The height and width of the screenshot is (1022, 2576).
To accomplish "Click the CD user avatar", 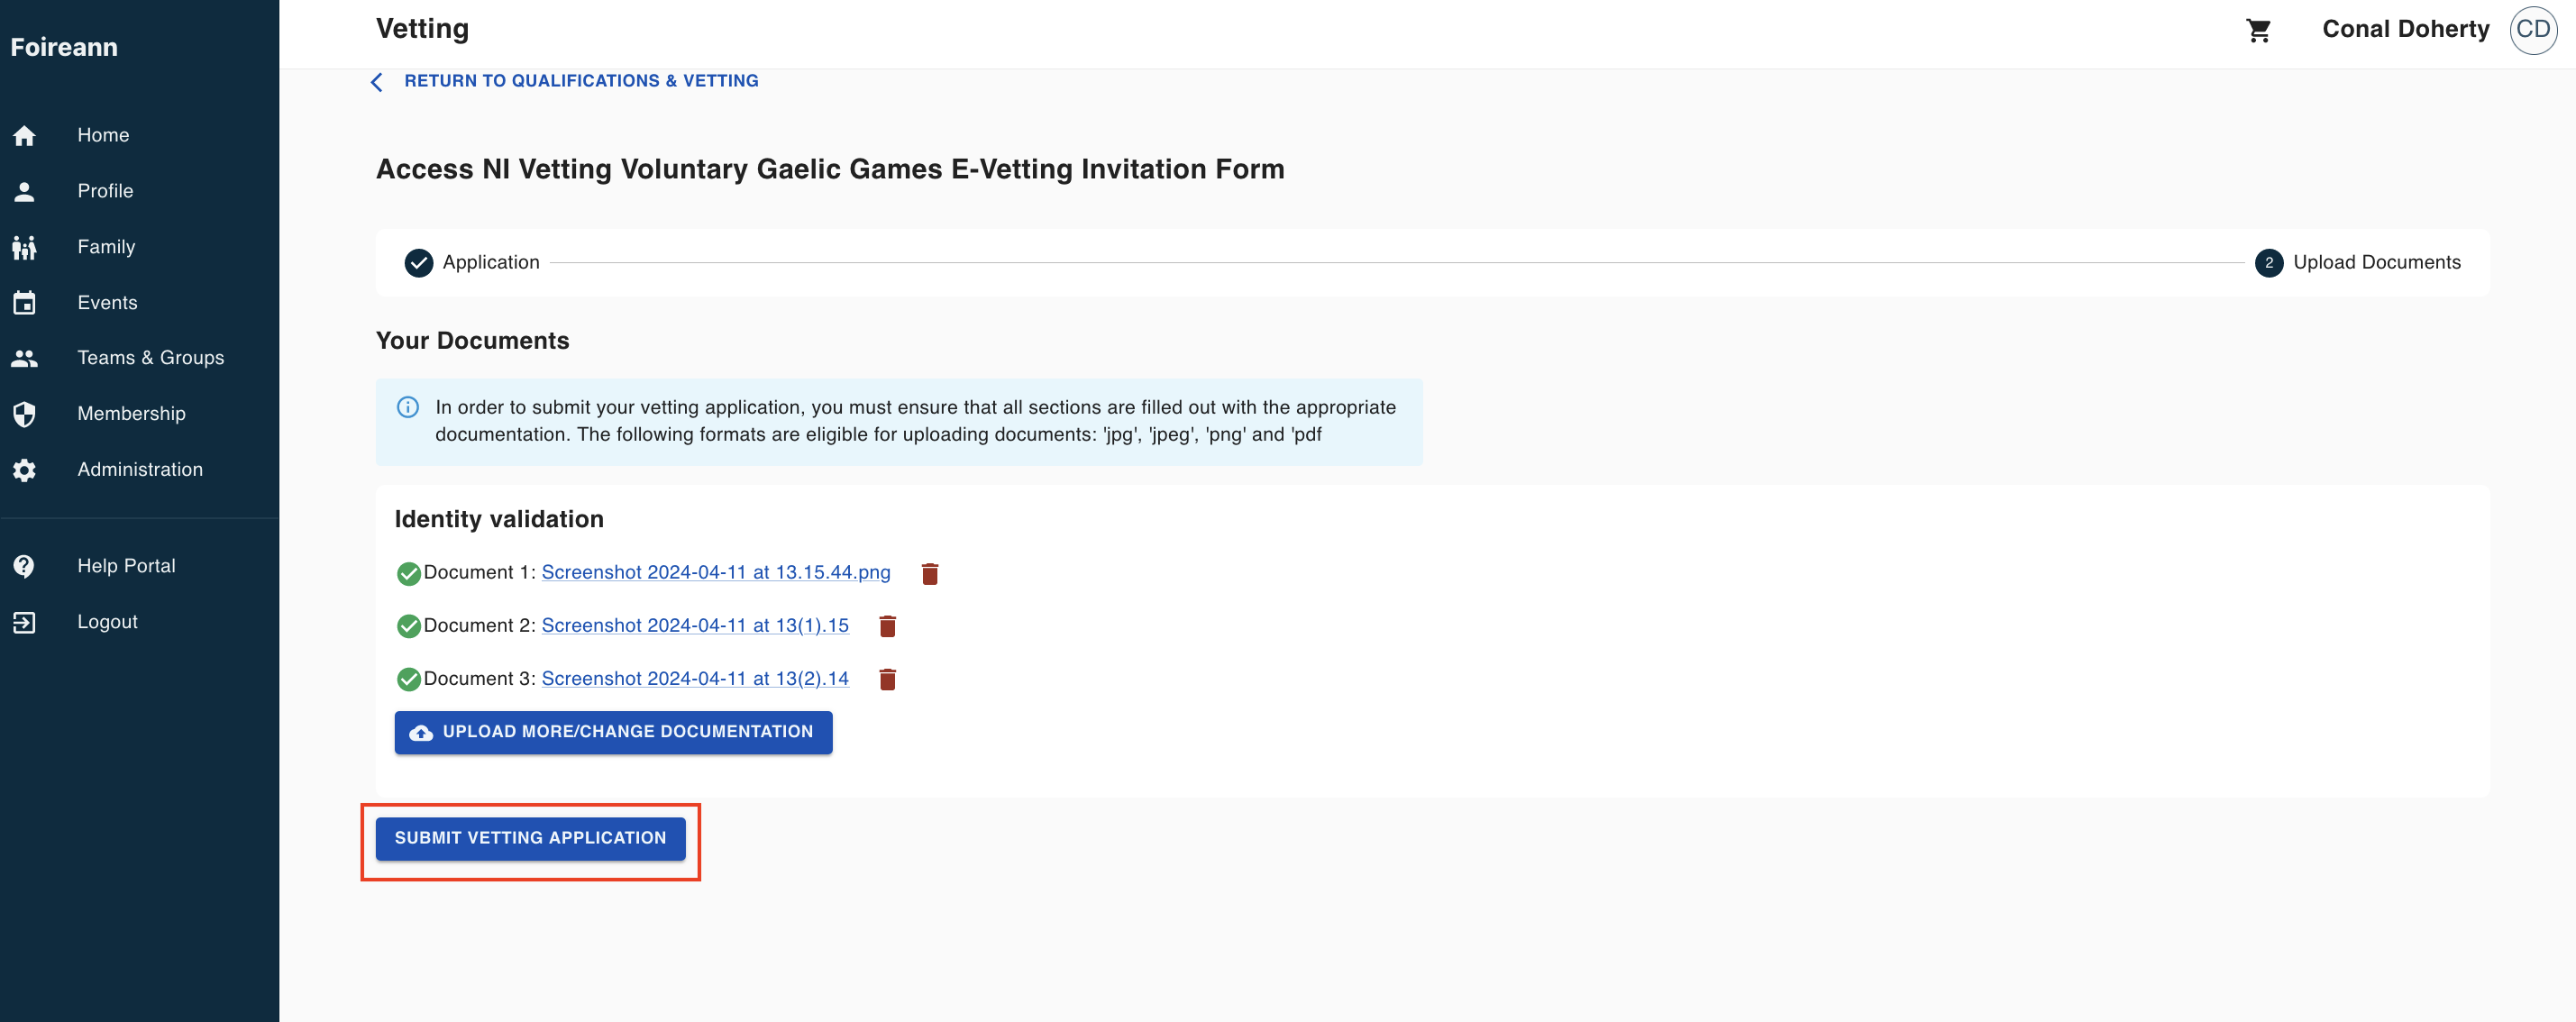I will pos(2532,30).
